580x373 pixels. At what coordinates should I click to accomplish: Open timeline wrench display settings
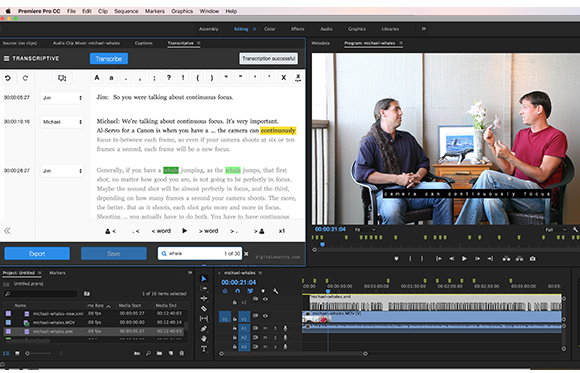[276, 291]
